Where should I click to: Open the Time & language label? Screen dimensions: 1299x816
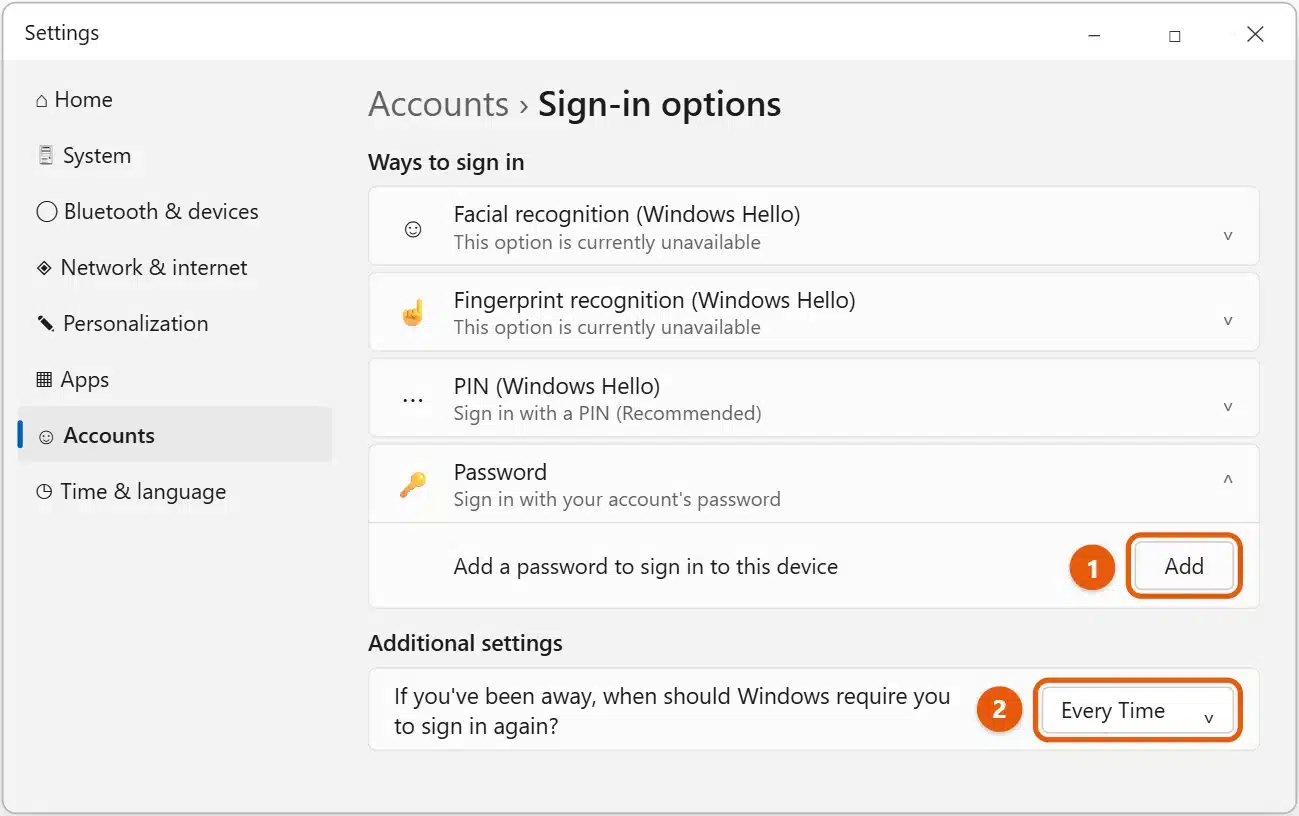click(x=143, y=492)
